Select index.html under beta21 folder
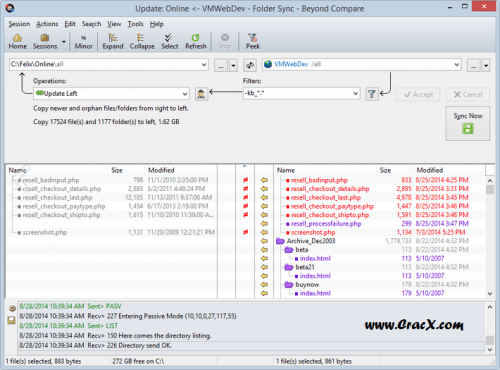The width and height of the screenshot is (500, 370). point(315,276)
